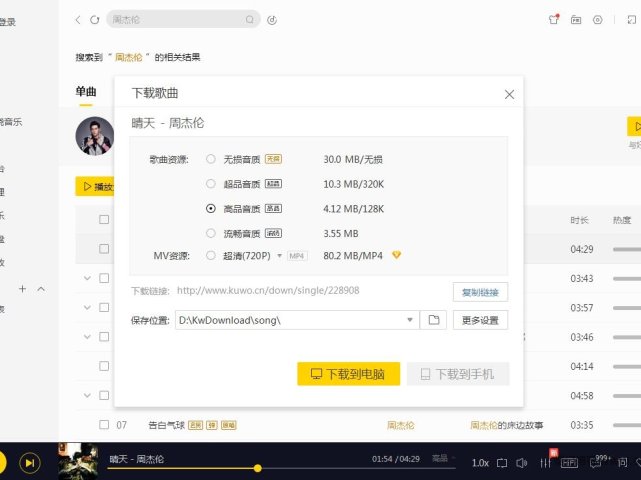Open the MV resolution dropdown arrow
This screenshot has width=641, height=480.
280,256
